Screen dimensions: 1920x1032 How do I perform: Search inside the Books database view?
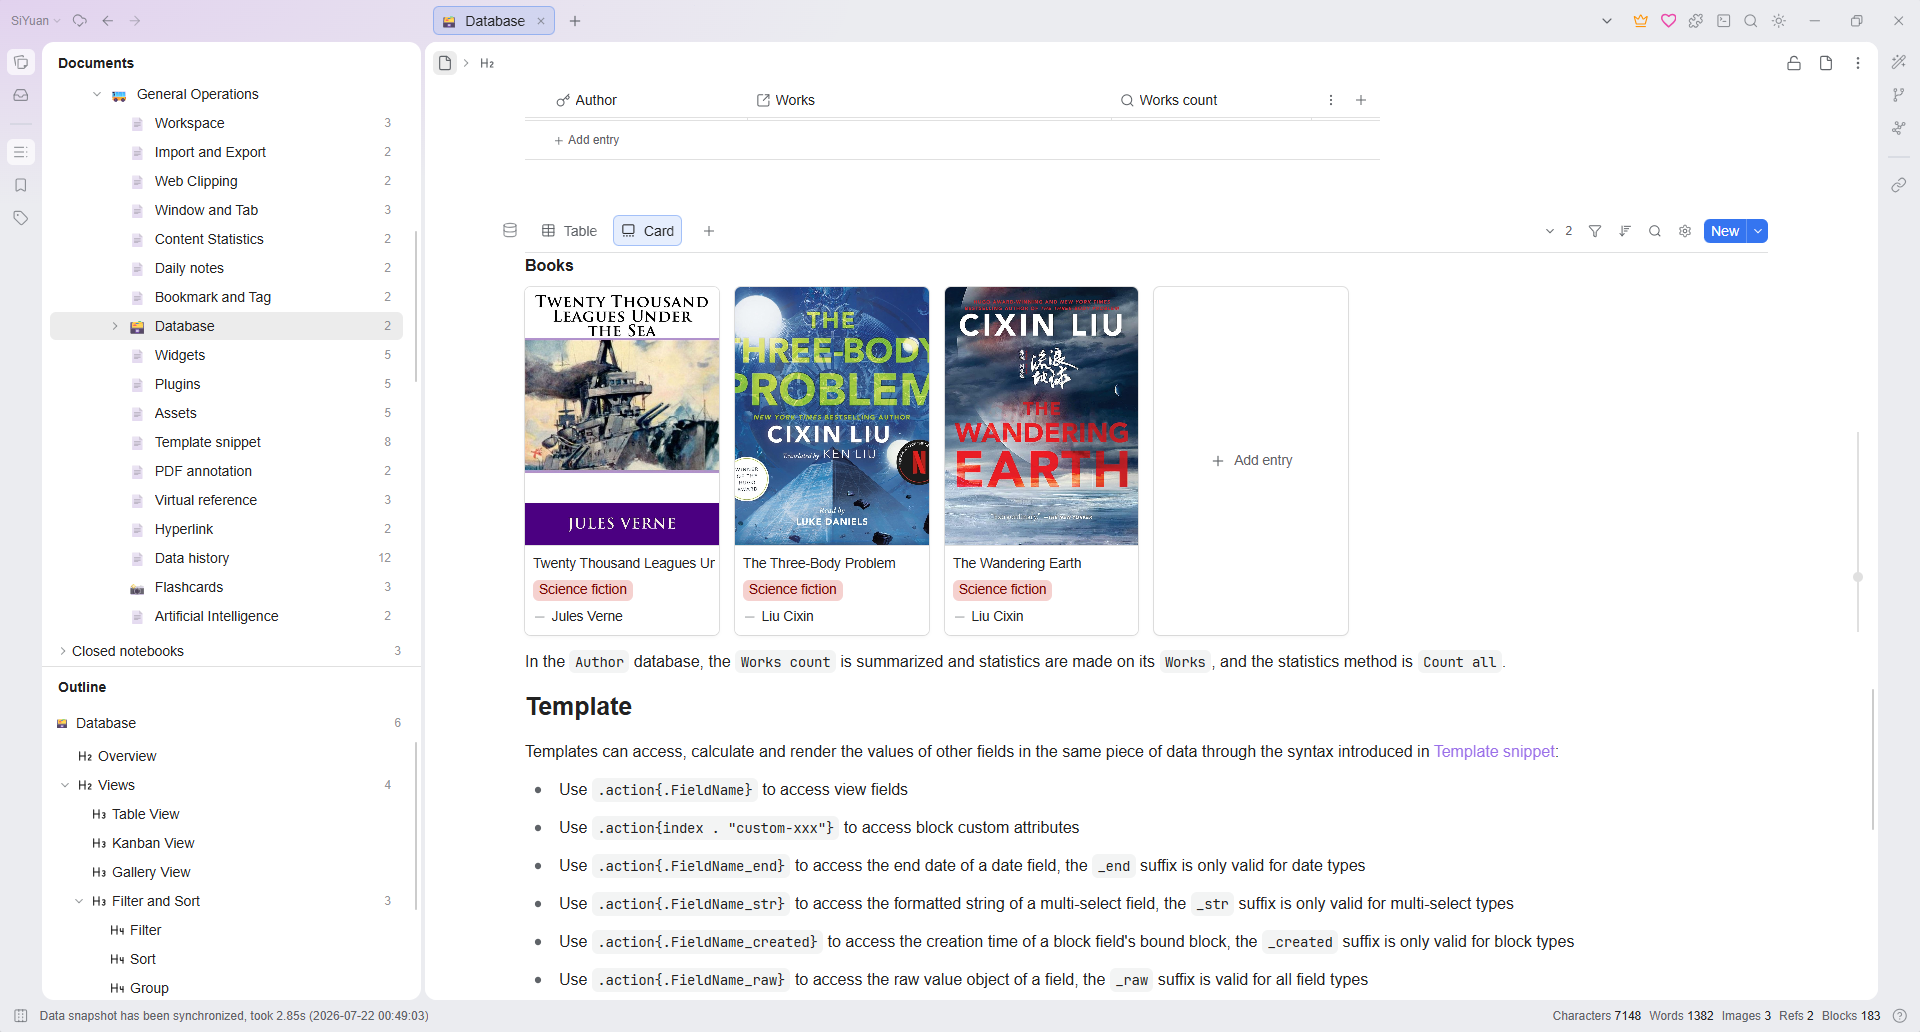coord(1655,231)
